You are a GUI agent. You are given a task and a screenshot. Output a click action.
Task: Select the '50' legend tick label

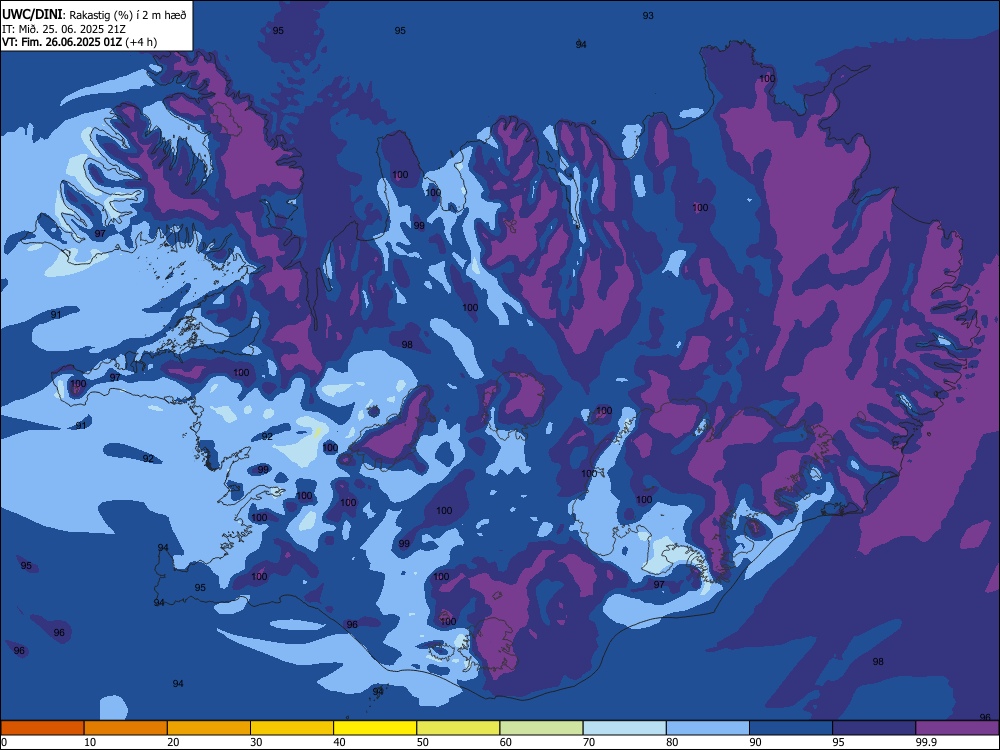pyautogui.click(x=422, y=742)
